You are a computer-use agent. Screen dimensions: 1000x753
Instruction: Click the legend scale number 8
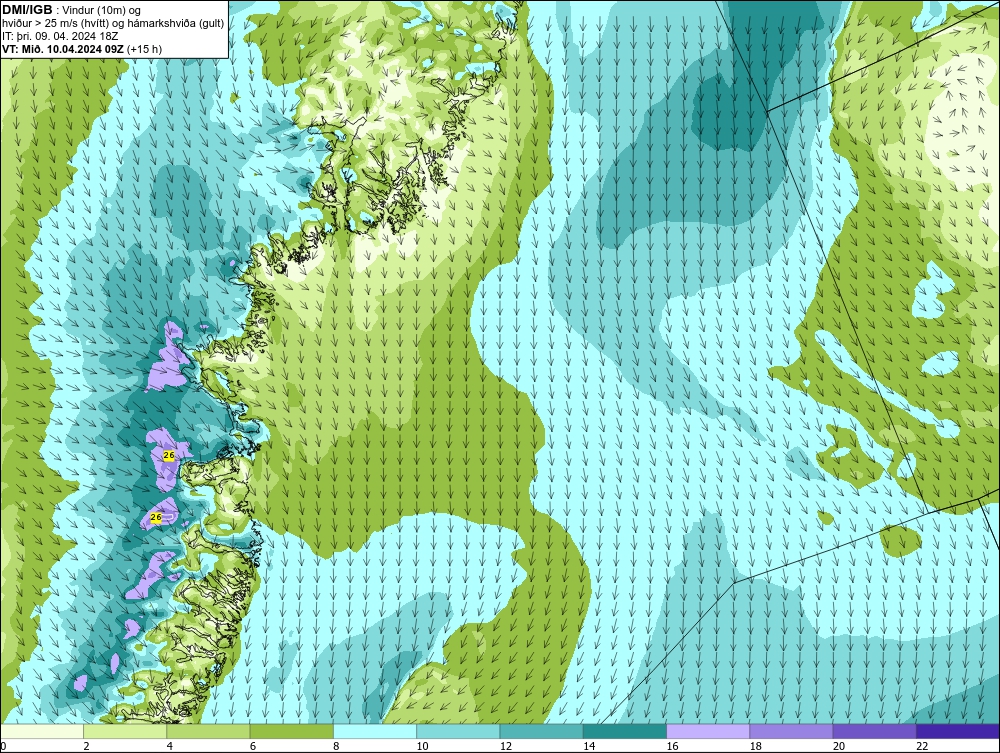[x=336, y=747]
